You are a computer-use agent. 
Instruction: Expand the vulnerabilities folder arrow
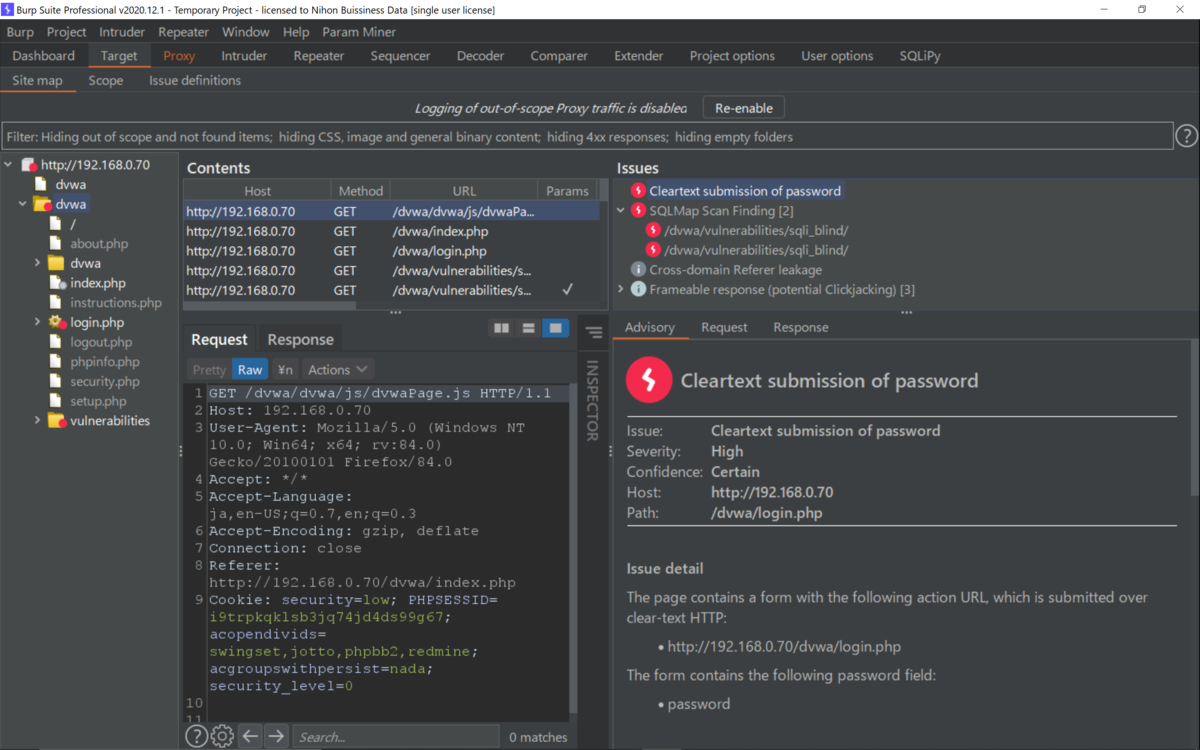[x=38, y=421]
